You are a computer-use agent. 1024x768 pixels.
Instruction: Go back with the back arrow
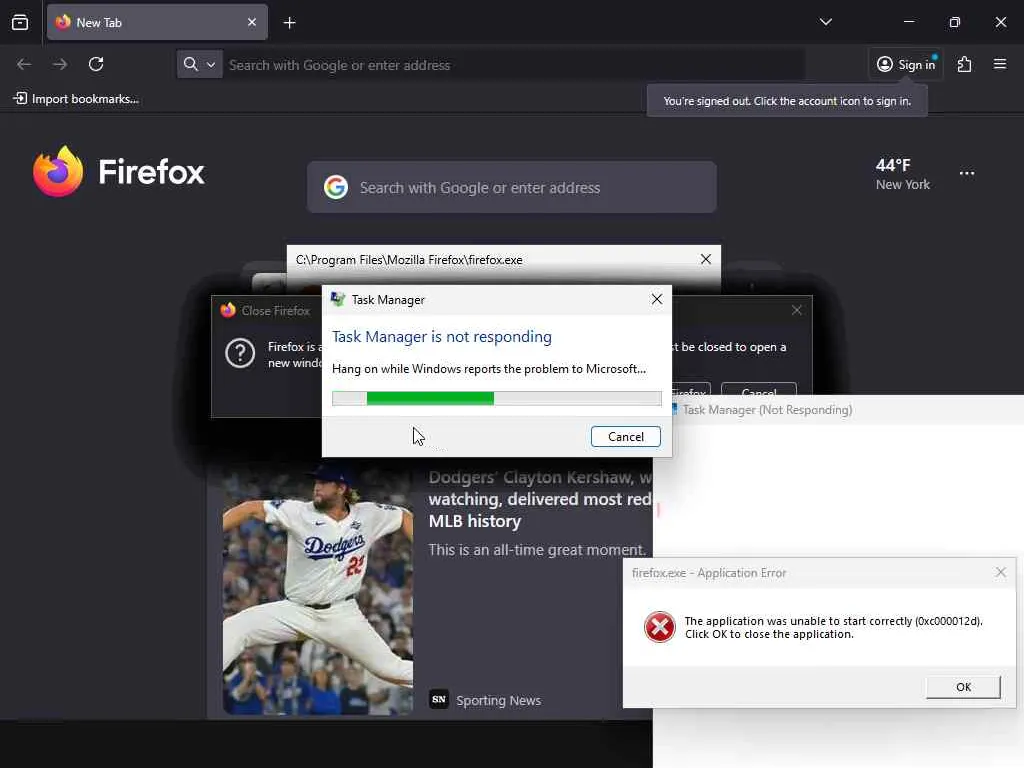click(x=24, y=64)
